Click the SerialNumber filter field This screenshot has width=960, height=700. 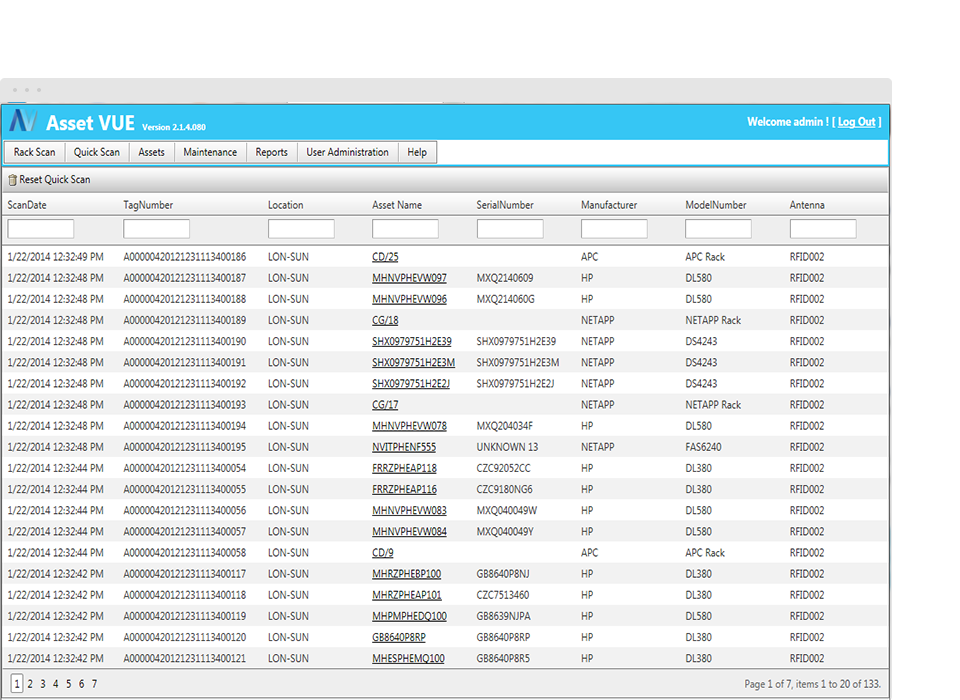coord(511,228)
